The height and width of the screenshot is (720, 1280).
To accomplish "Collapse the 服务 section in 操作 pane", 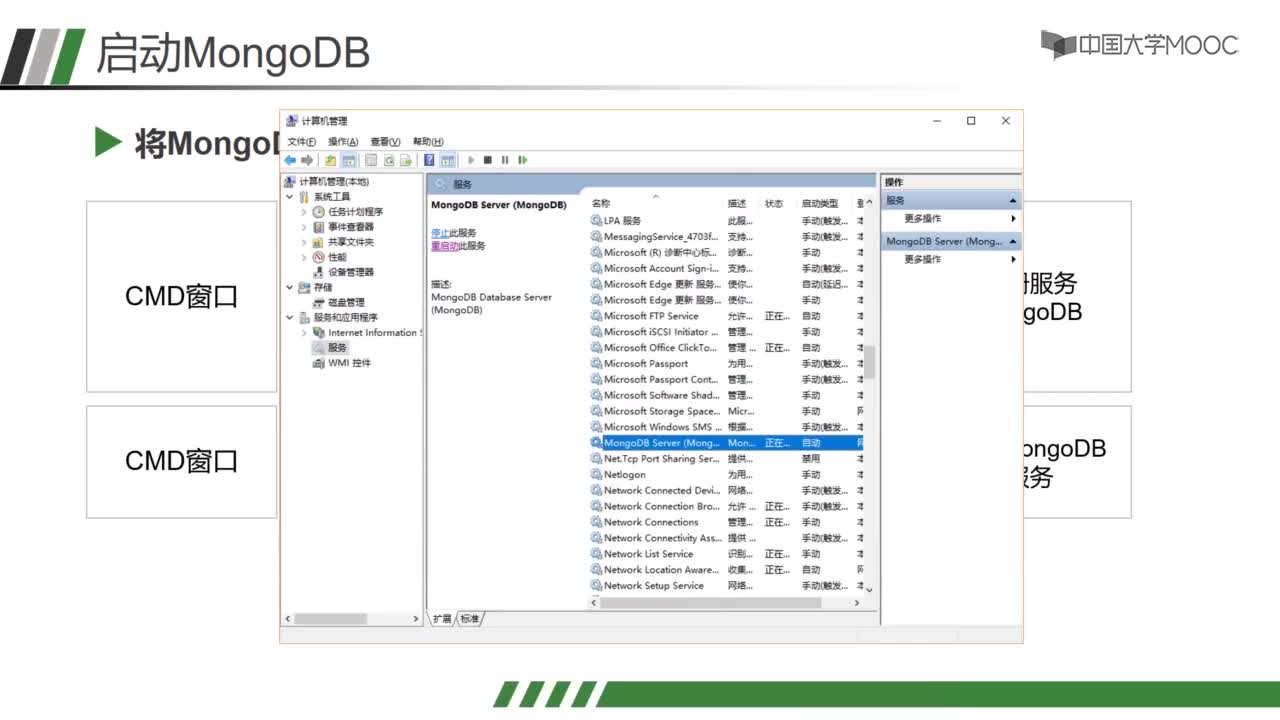I will 1012,201.
